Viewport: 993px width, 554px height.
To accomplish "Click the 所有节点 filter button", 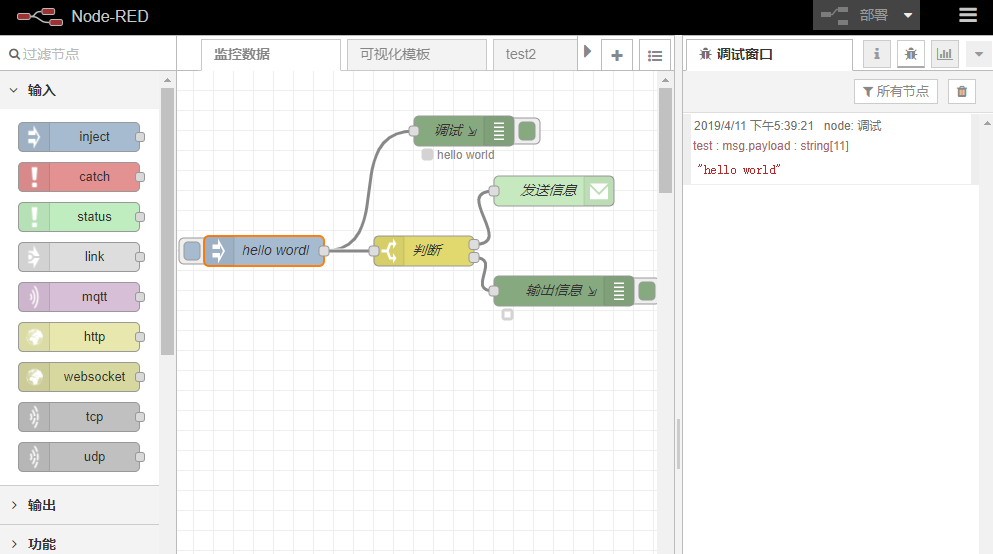I will tap(895, 92).
